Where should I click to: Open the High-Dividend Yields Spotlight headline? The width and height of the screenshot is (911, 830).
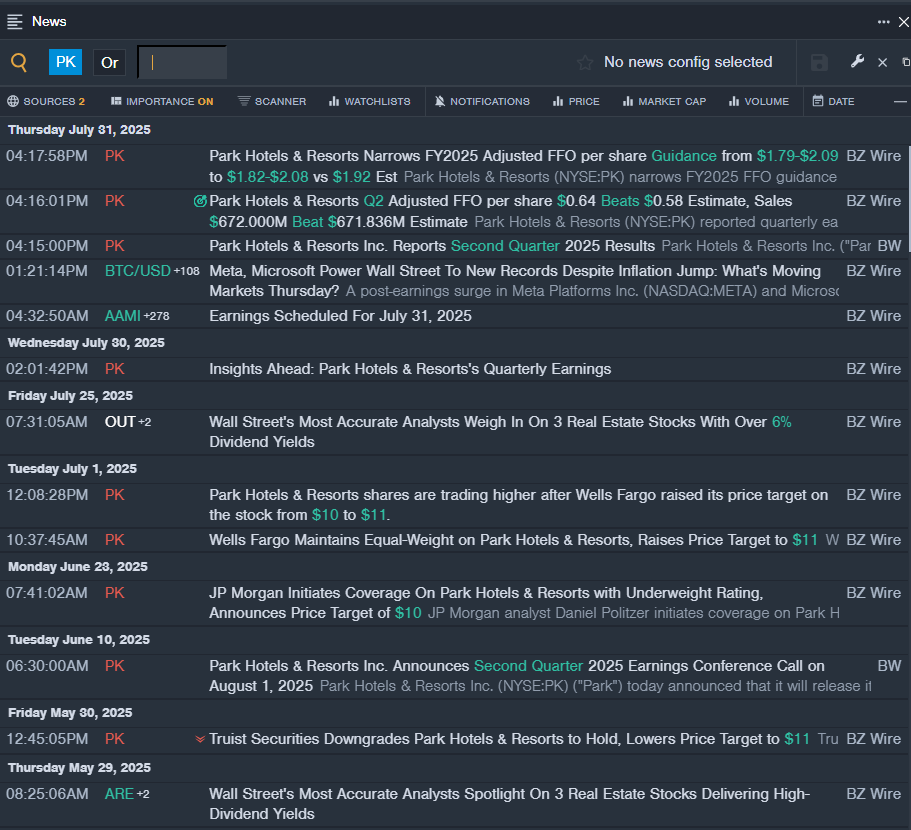[510, 804]
